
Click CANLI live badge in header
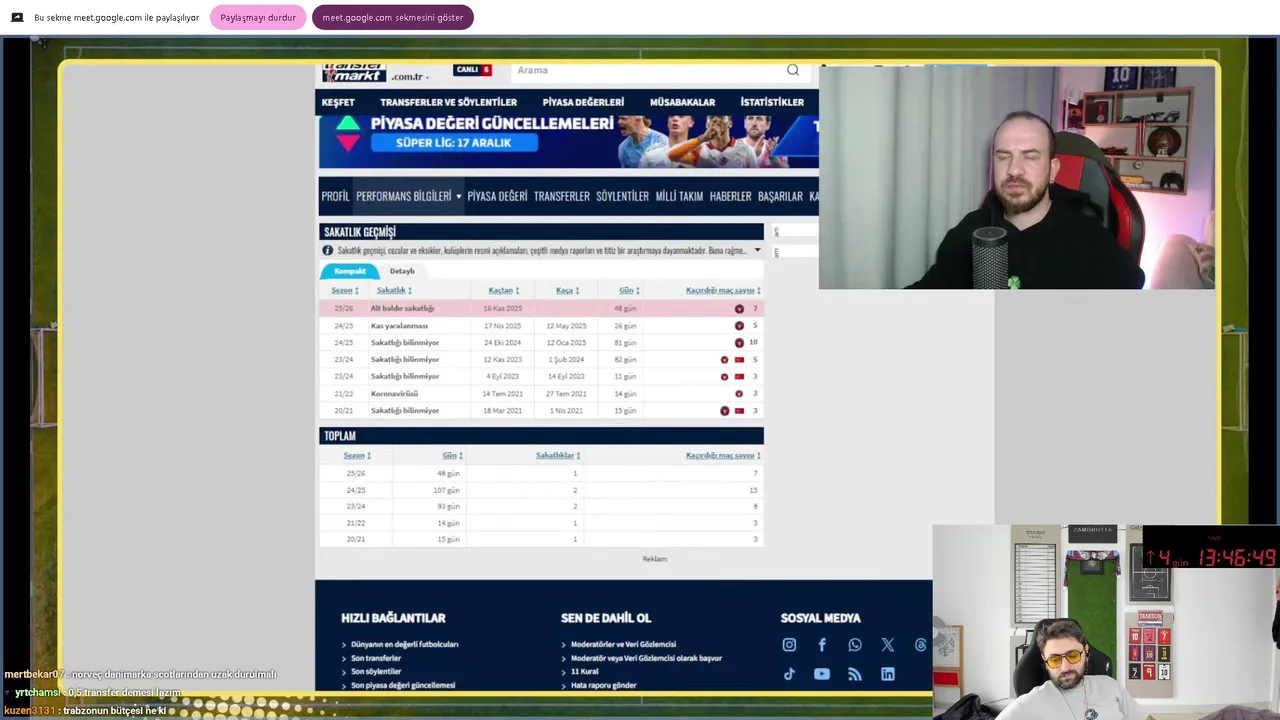pos(472,70)
